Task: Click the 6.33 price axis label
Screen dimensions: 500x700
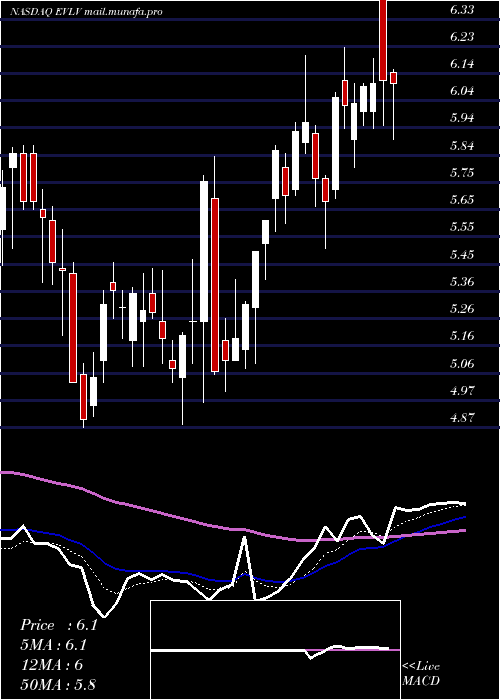Action: (462, 10)
